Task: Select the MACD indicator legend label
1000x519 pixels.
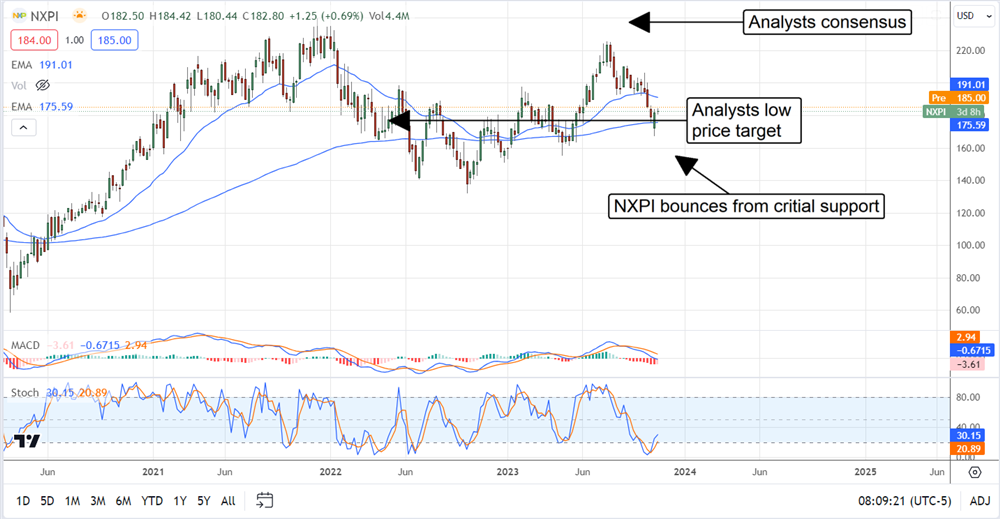Action: (23, 346)
